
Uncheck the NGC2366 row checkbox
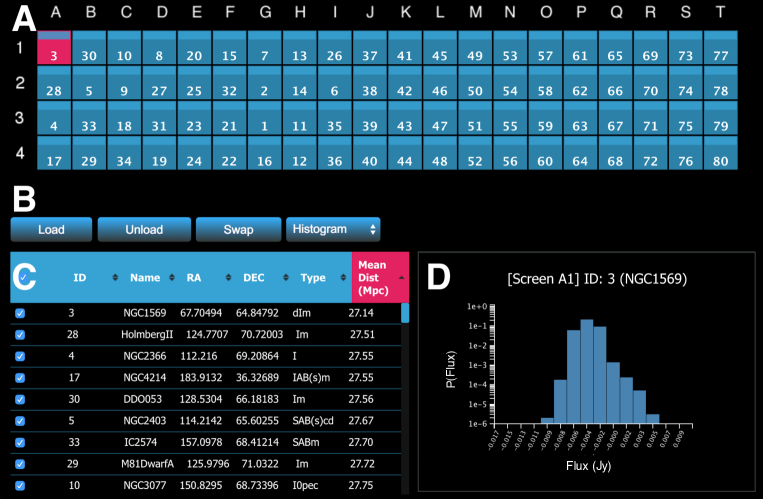click(x=20, y=356)
